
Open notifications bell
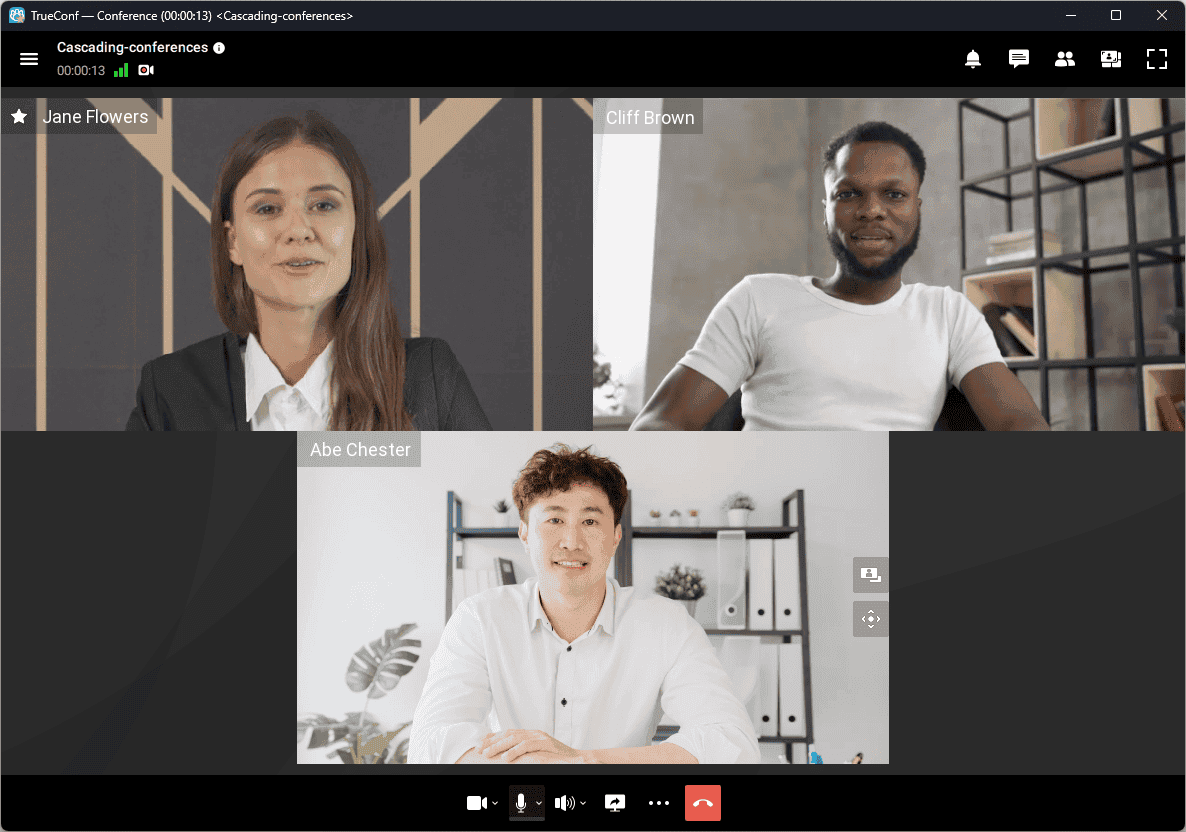tap(973, 59)
